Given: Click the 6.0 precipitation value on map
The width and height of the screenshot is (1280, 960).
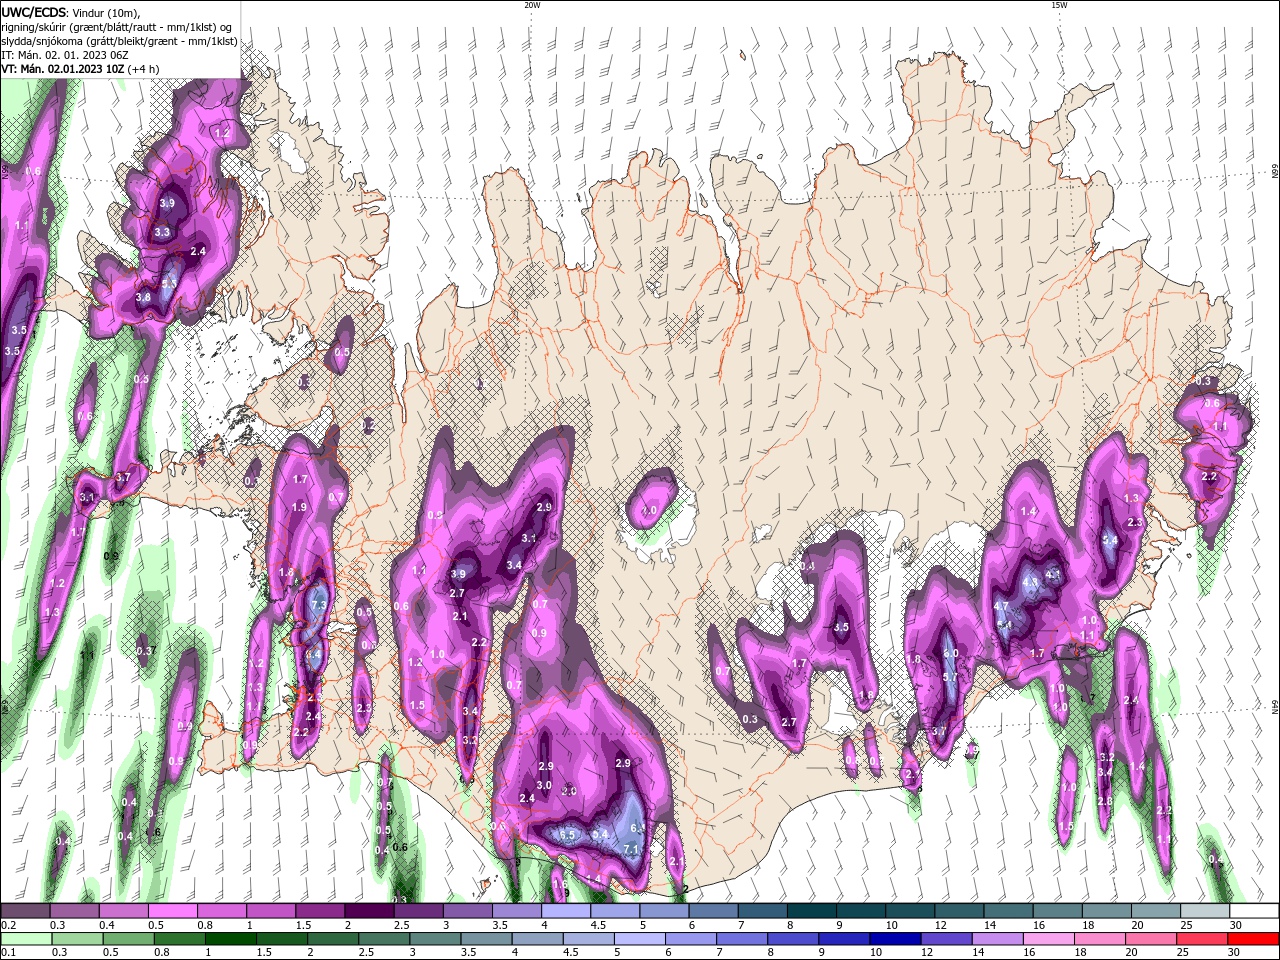Looking at the screenshot, I should [x=951, y=654].
